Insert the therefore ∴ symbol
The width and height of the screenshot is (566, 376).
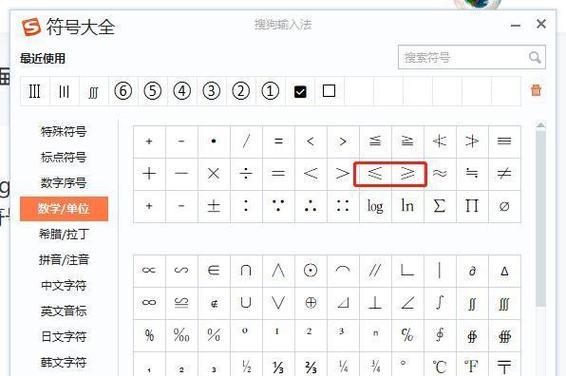coord(310,206)
